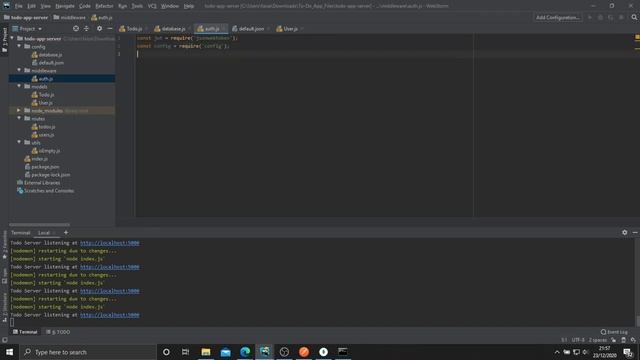Switch to the database.js editor tab

(172, 29)
